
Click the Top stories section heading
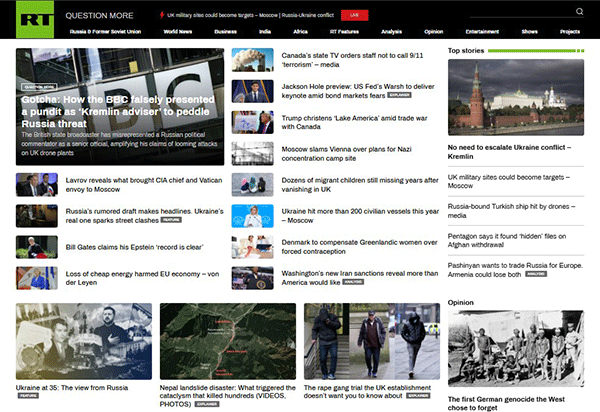[466, 50]
